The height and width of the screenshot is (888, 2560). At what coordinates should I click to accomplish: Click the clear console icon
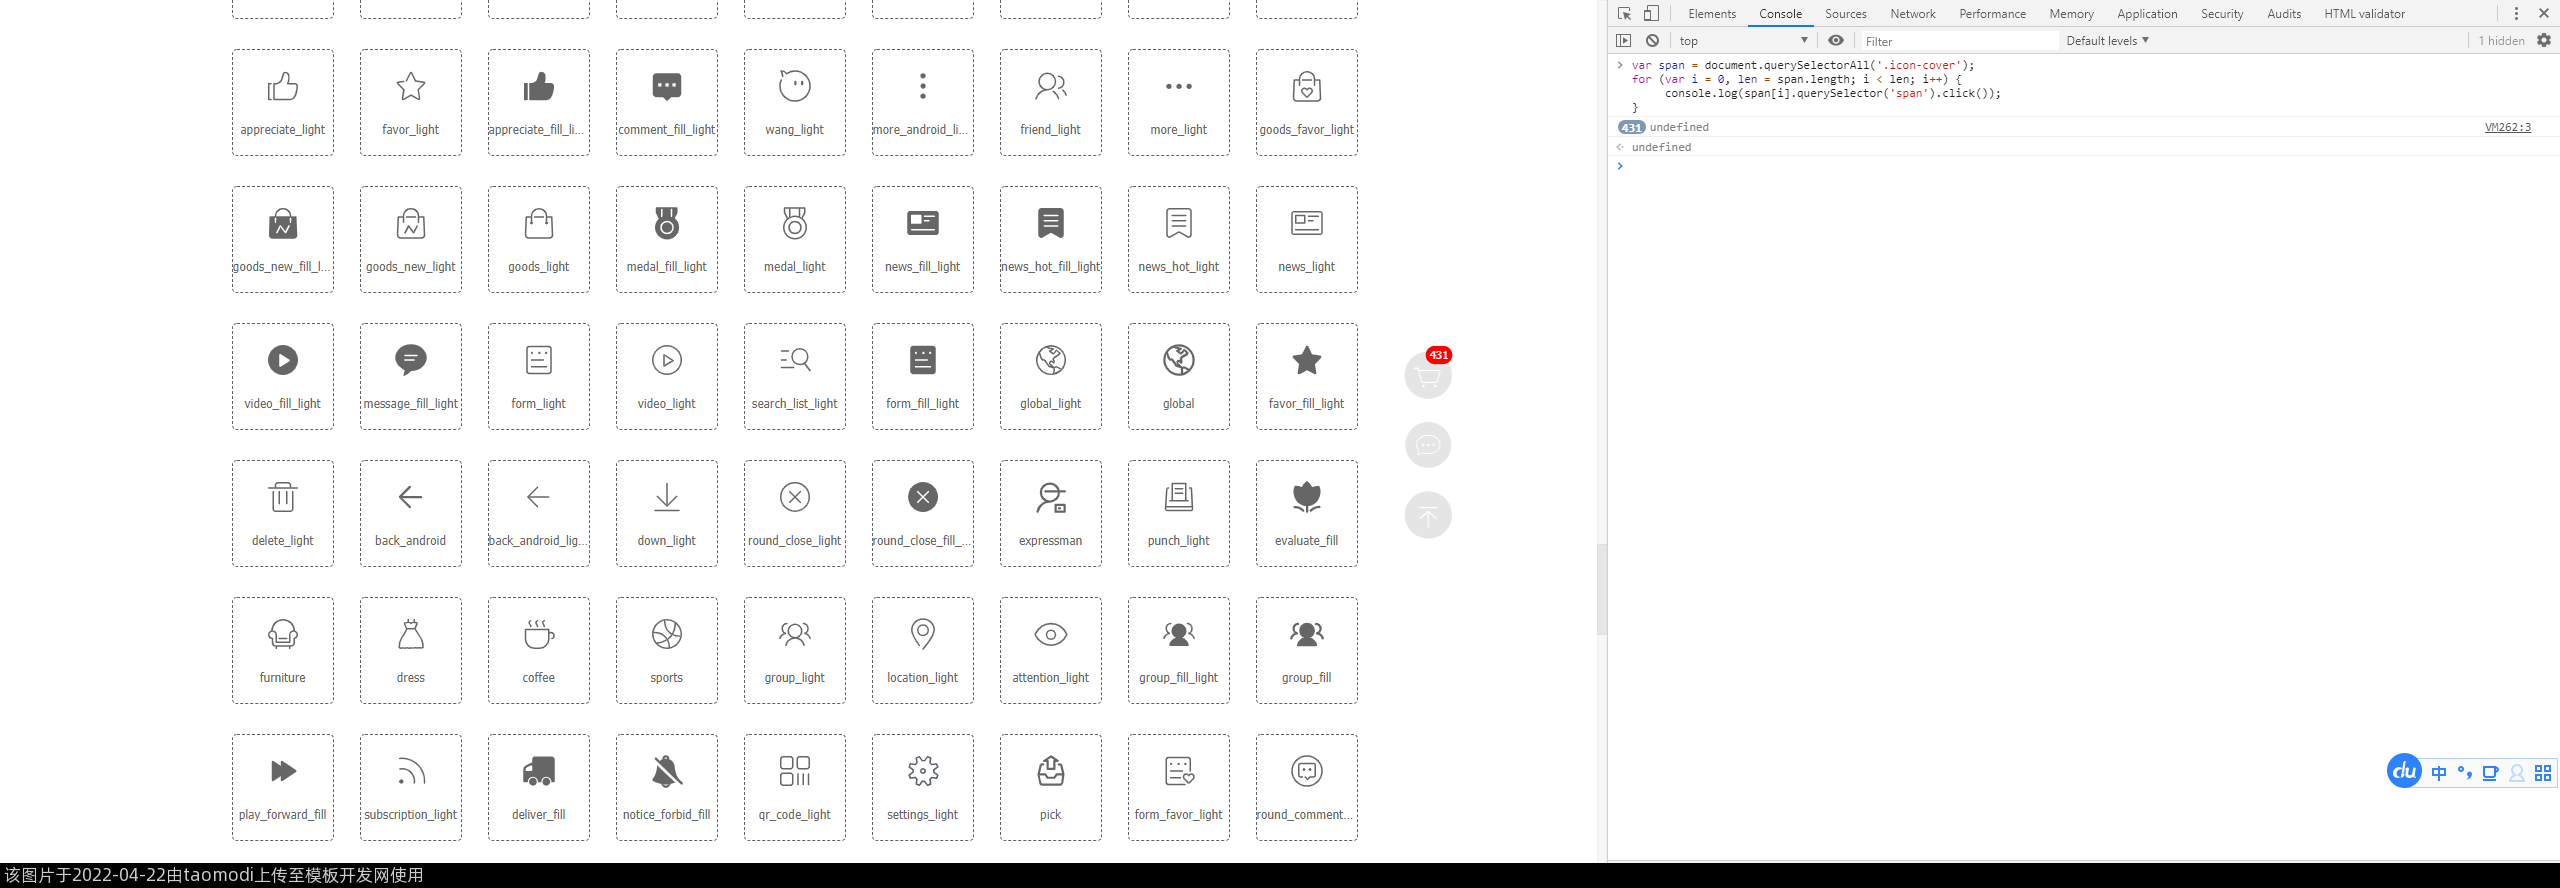1653,41
